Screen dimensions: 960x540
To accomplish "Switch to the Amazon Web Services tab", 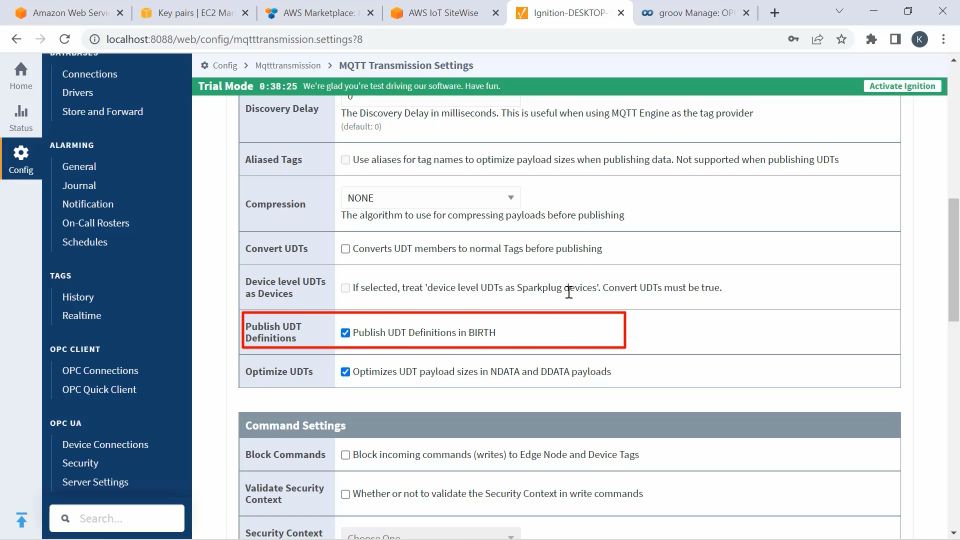I will pos(69,13).
